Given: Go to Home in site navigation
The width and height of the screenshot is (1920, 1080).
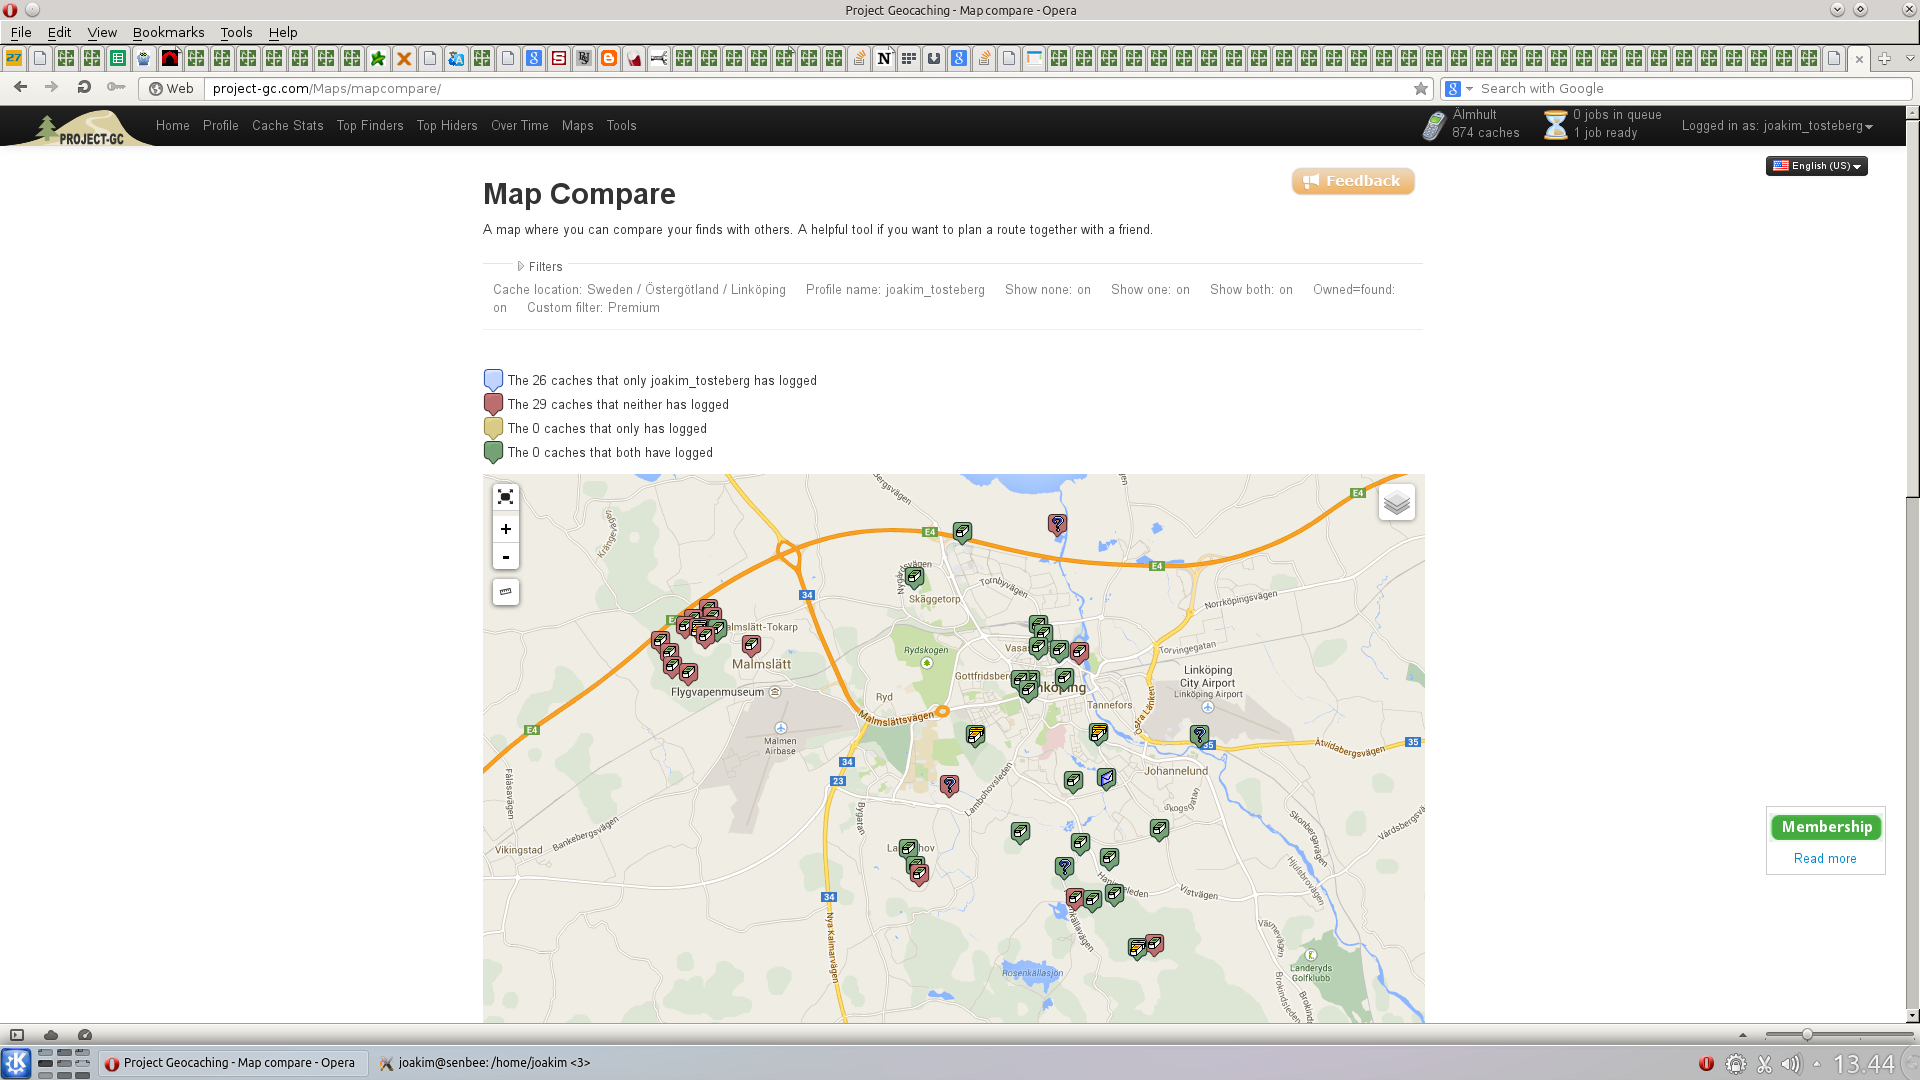Looking at the screenshot, I should pyautogui.click(x=173, y=126).
